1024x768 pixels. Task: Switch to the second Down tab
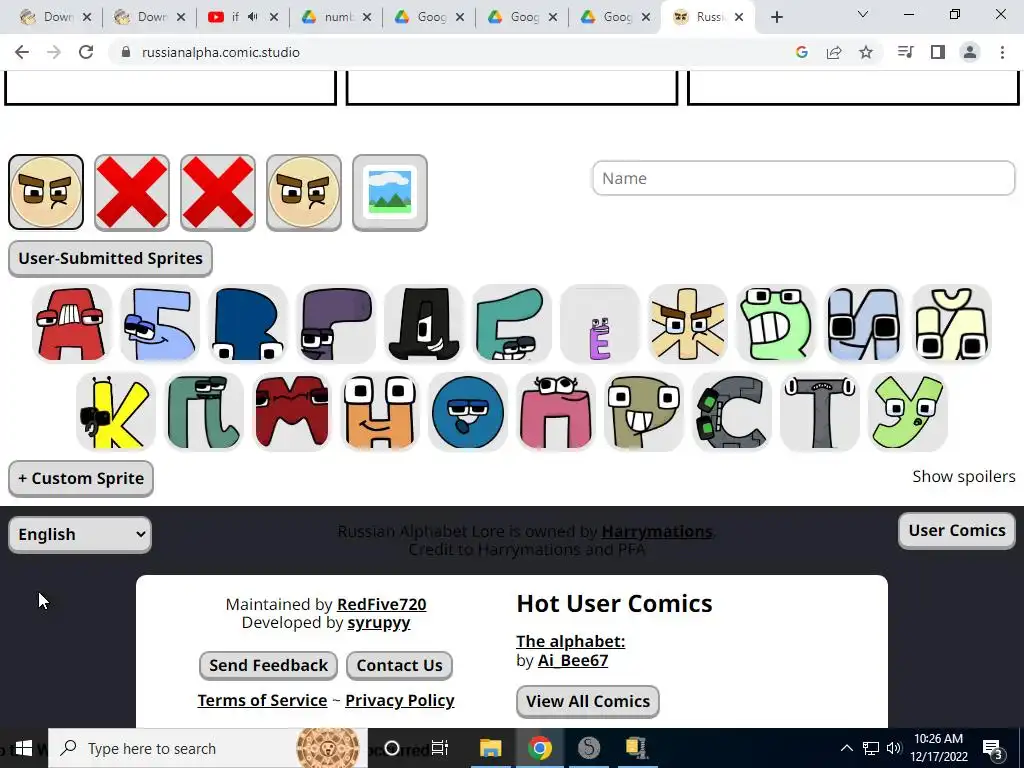(150, 17)
